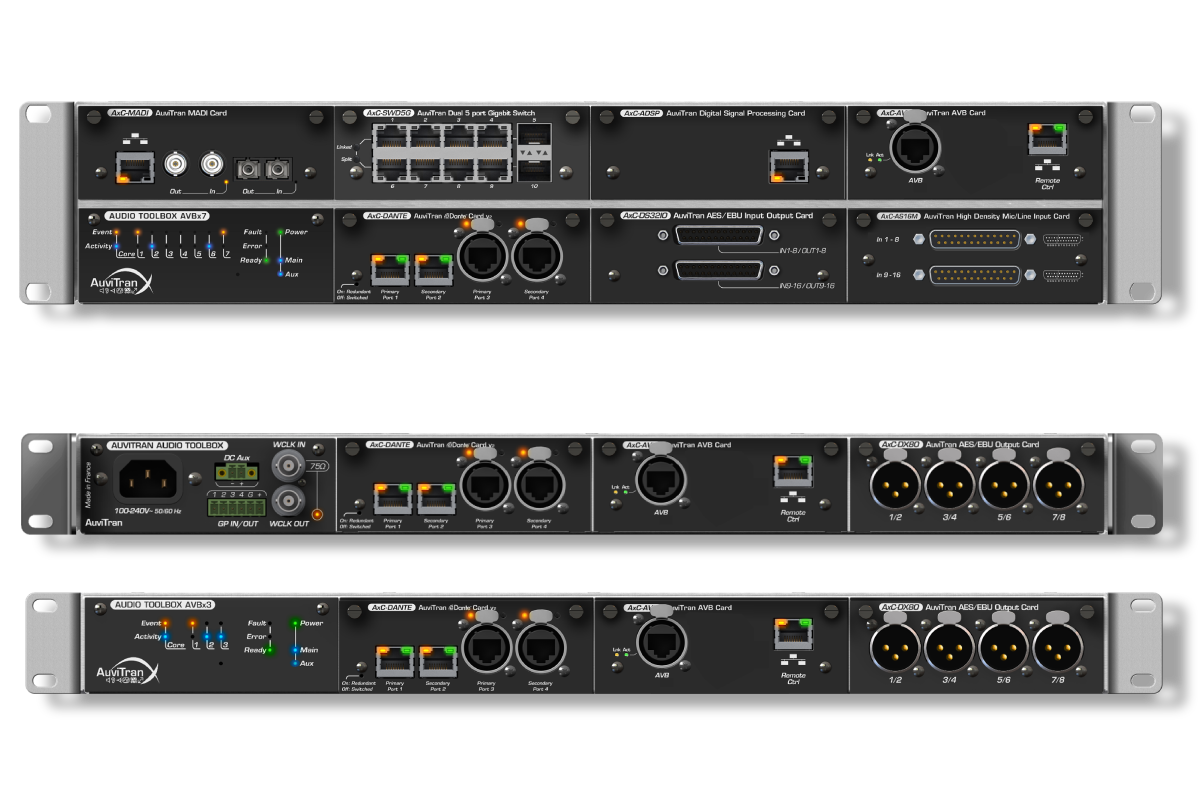The height and width of the screenshot is (800, 1200).
Task: Click the MADI card optical Out connector
Action: [x=248, y=168]
